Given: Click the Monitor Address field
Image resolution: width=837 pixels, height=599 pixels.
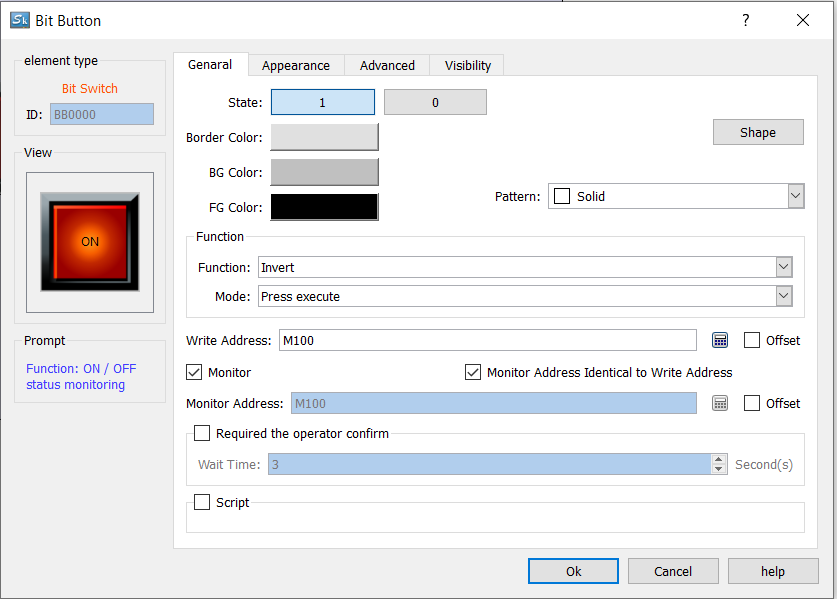Looking at the screenshot, I should tap(494, 403).
